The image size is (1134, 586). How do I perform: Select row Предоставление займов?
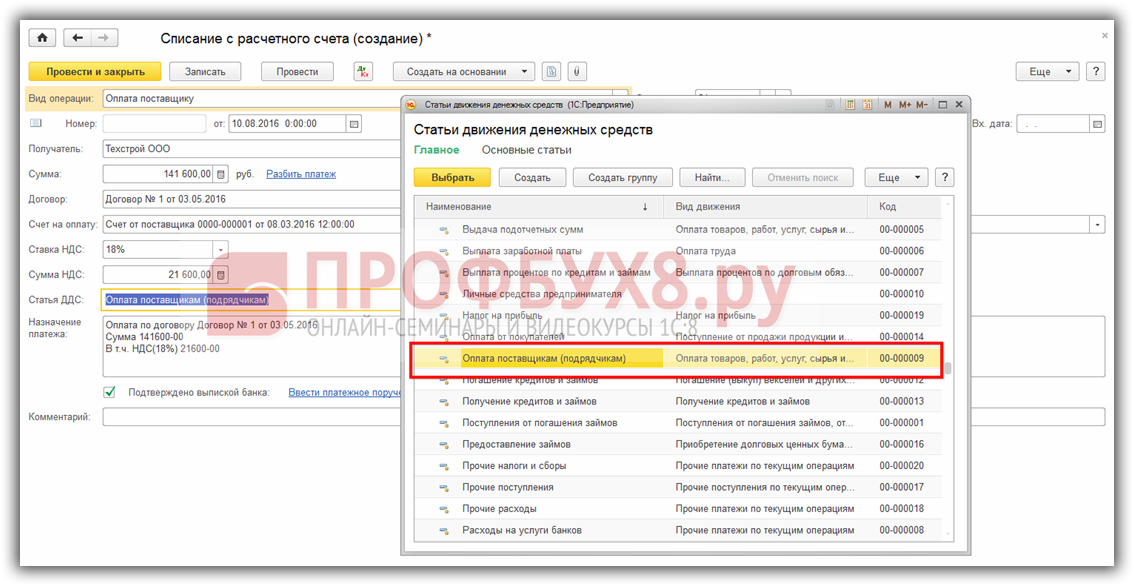(677, 445)
